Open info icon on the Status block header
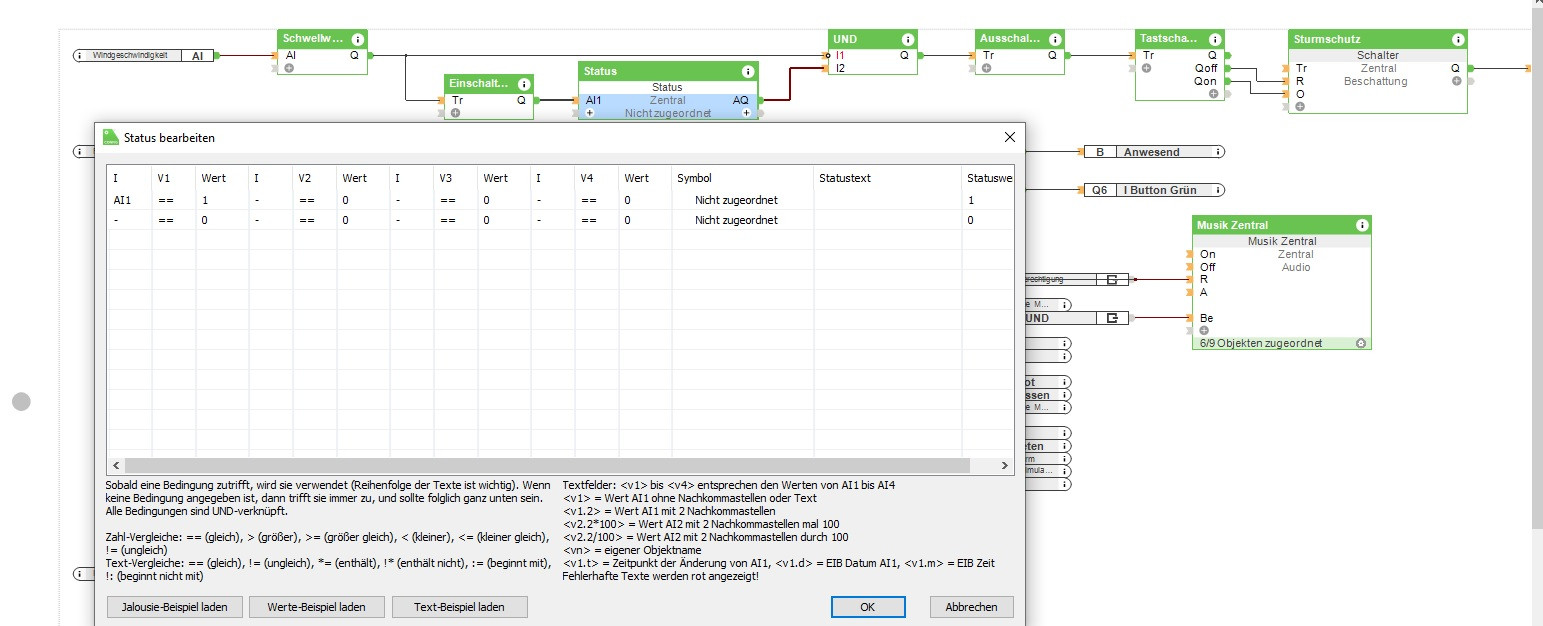The width and height of the screenshot is (1543, 626). point(747,72)
